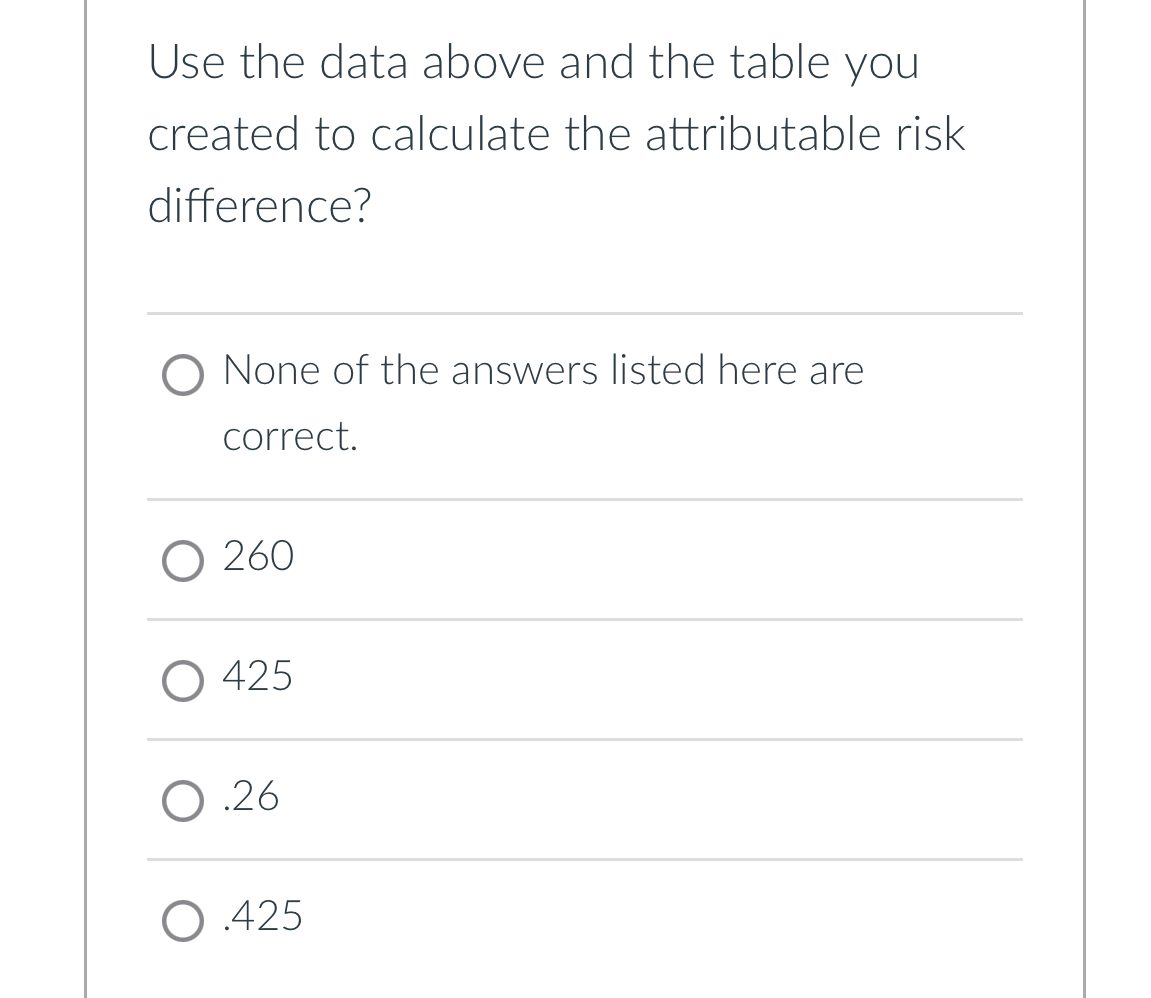Click the question line starting 'Use the data'
The height and width of the screenshot is (998, 1151).
click(533, 63)
